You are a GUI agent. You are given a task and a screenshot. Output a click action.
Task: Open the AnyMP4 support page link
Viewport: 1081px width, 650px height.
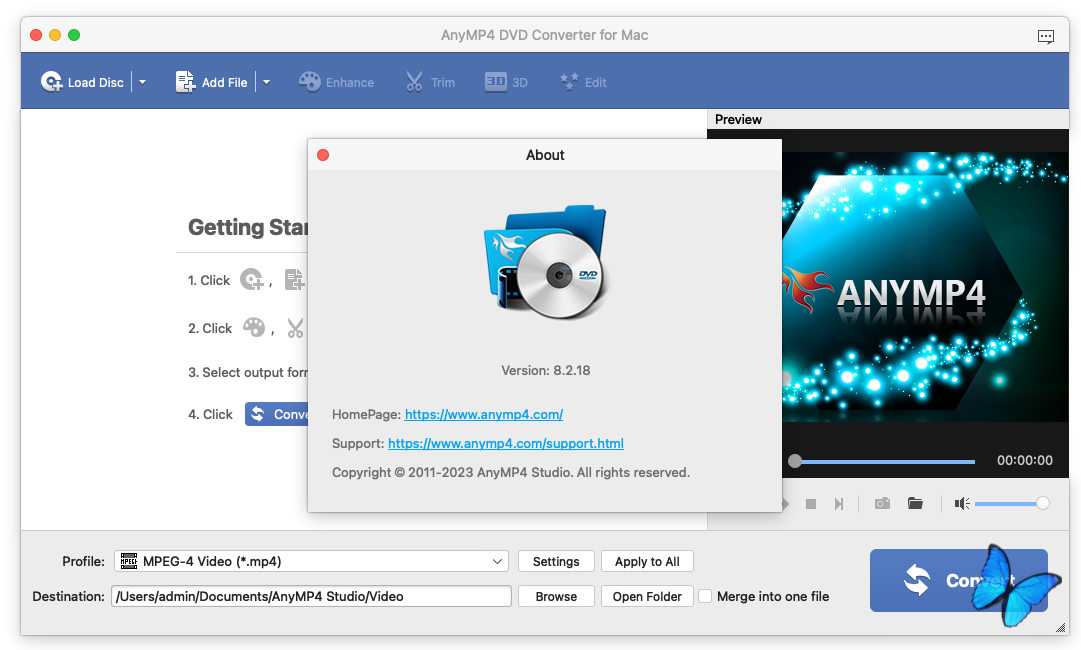point(505,443)
